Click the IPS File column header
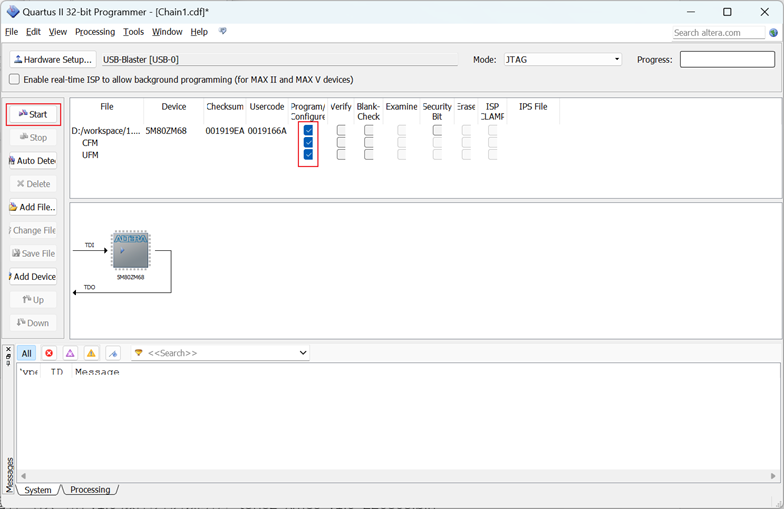The width and height of the screenshot is (784, 509). 533,106
